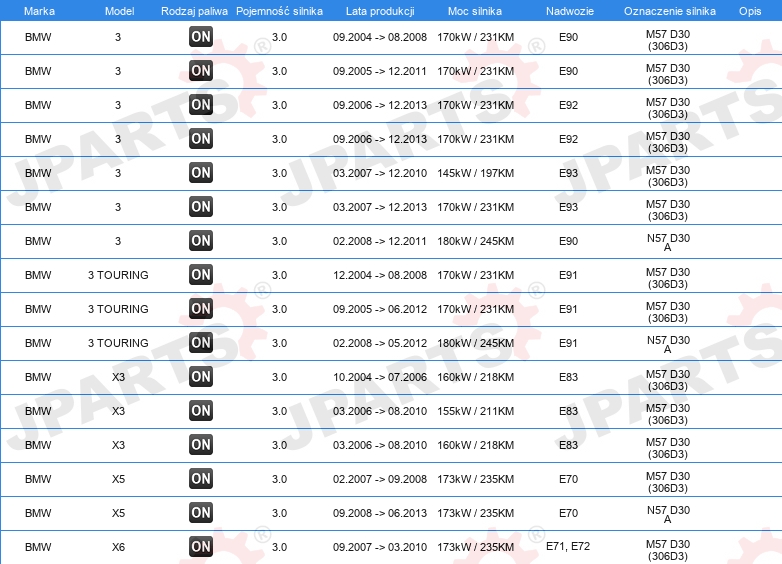Click the X5 model cell in the 02.2007 row
Screen dimensions: 782x564
tap(118, 479)
